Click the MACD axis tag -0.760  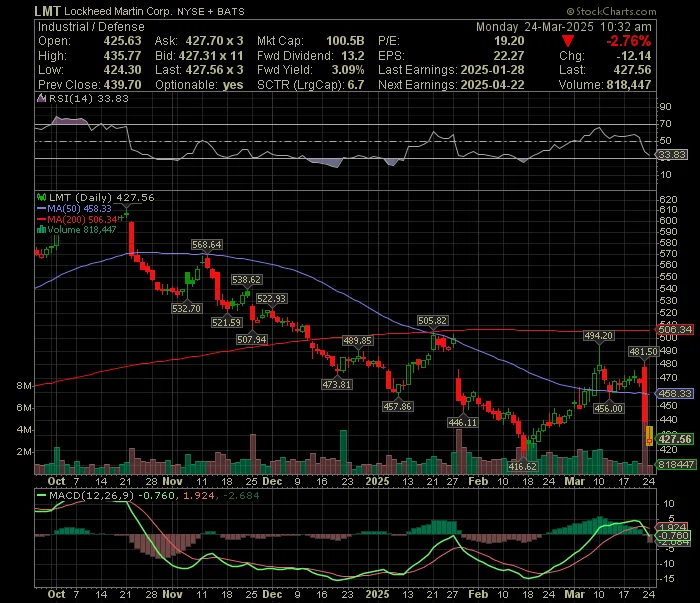(x=673, y=535)
